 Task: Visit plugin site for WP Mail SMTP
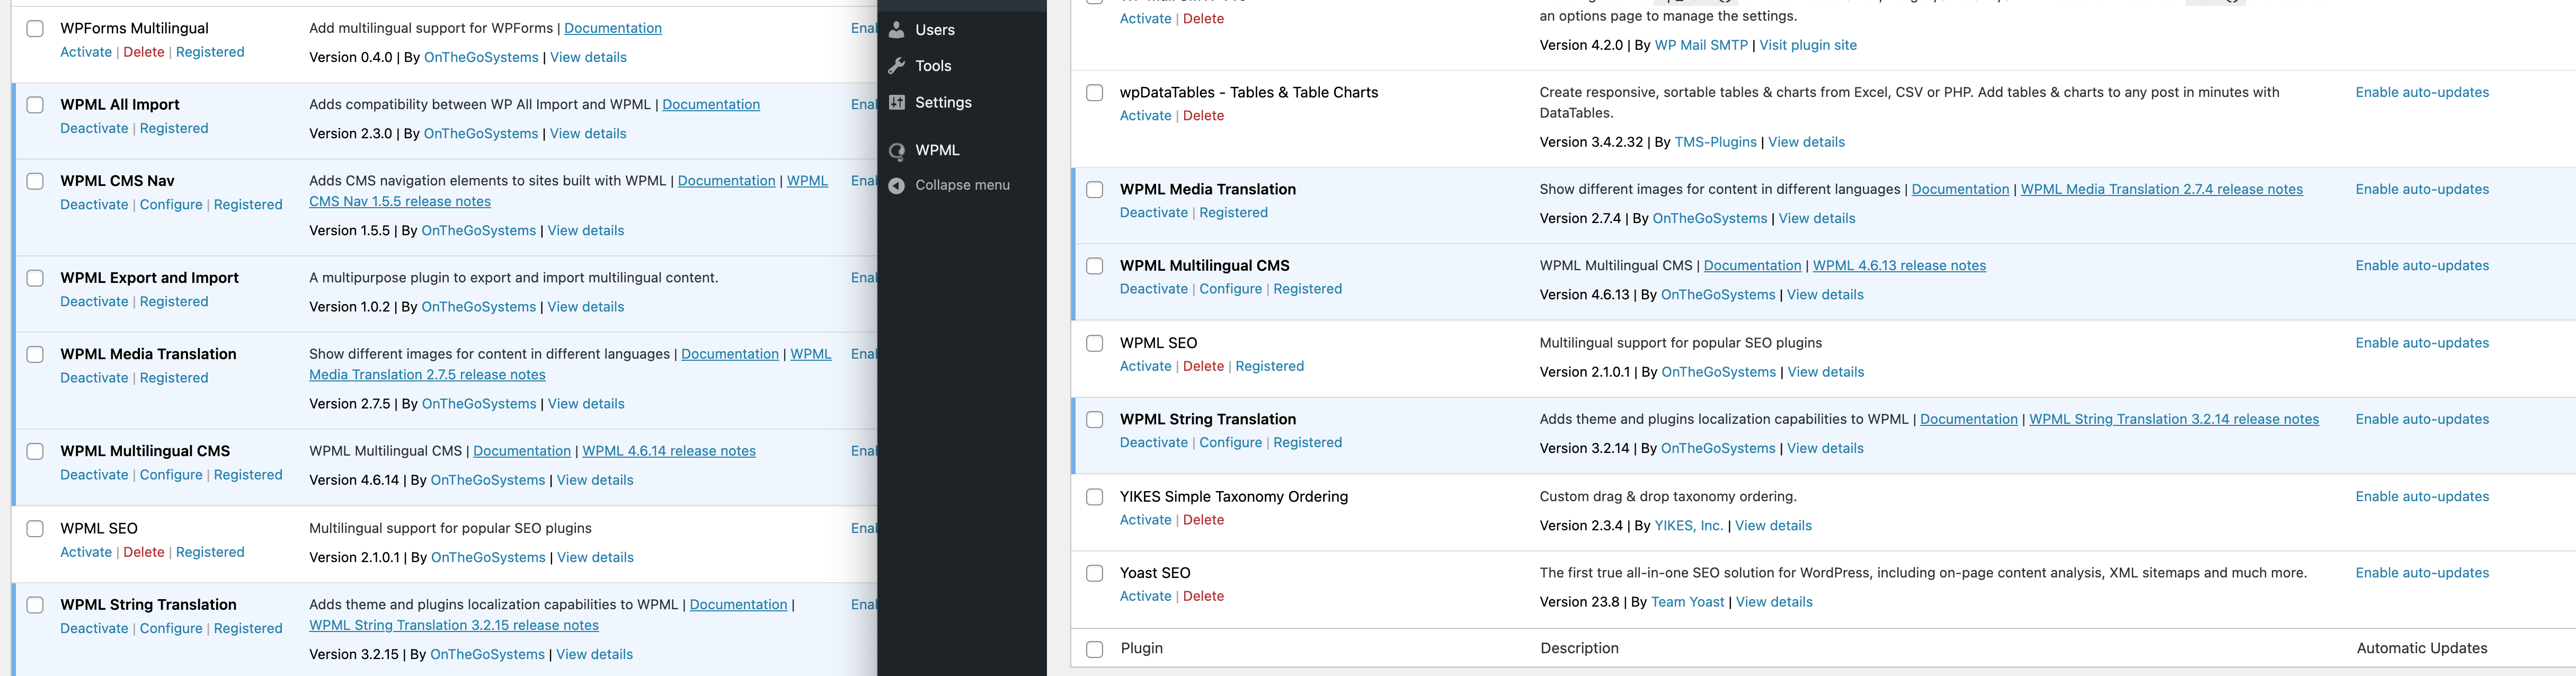tap(1808, 45)
